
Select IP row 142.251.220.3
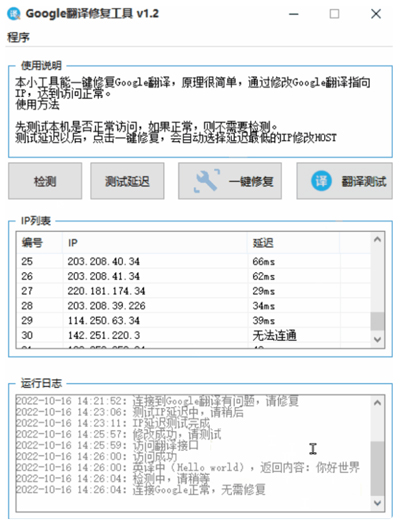point(193,335)
